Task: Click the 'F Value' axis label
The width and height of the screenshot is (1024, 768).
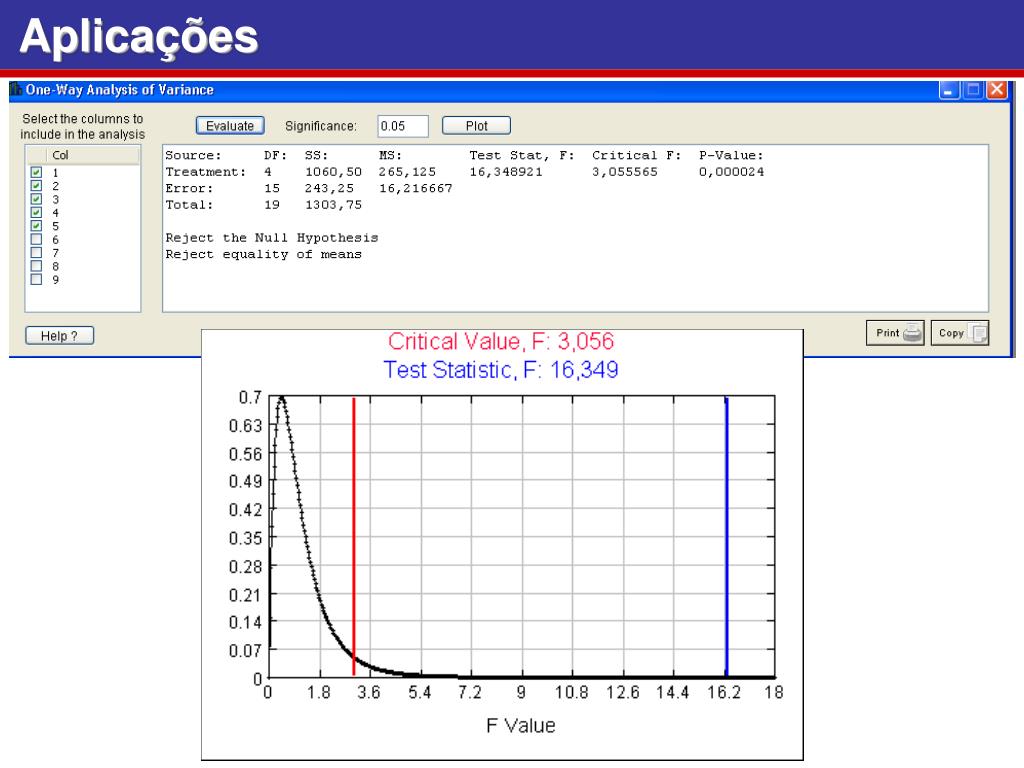Action: (x=520, y=726)
